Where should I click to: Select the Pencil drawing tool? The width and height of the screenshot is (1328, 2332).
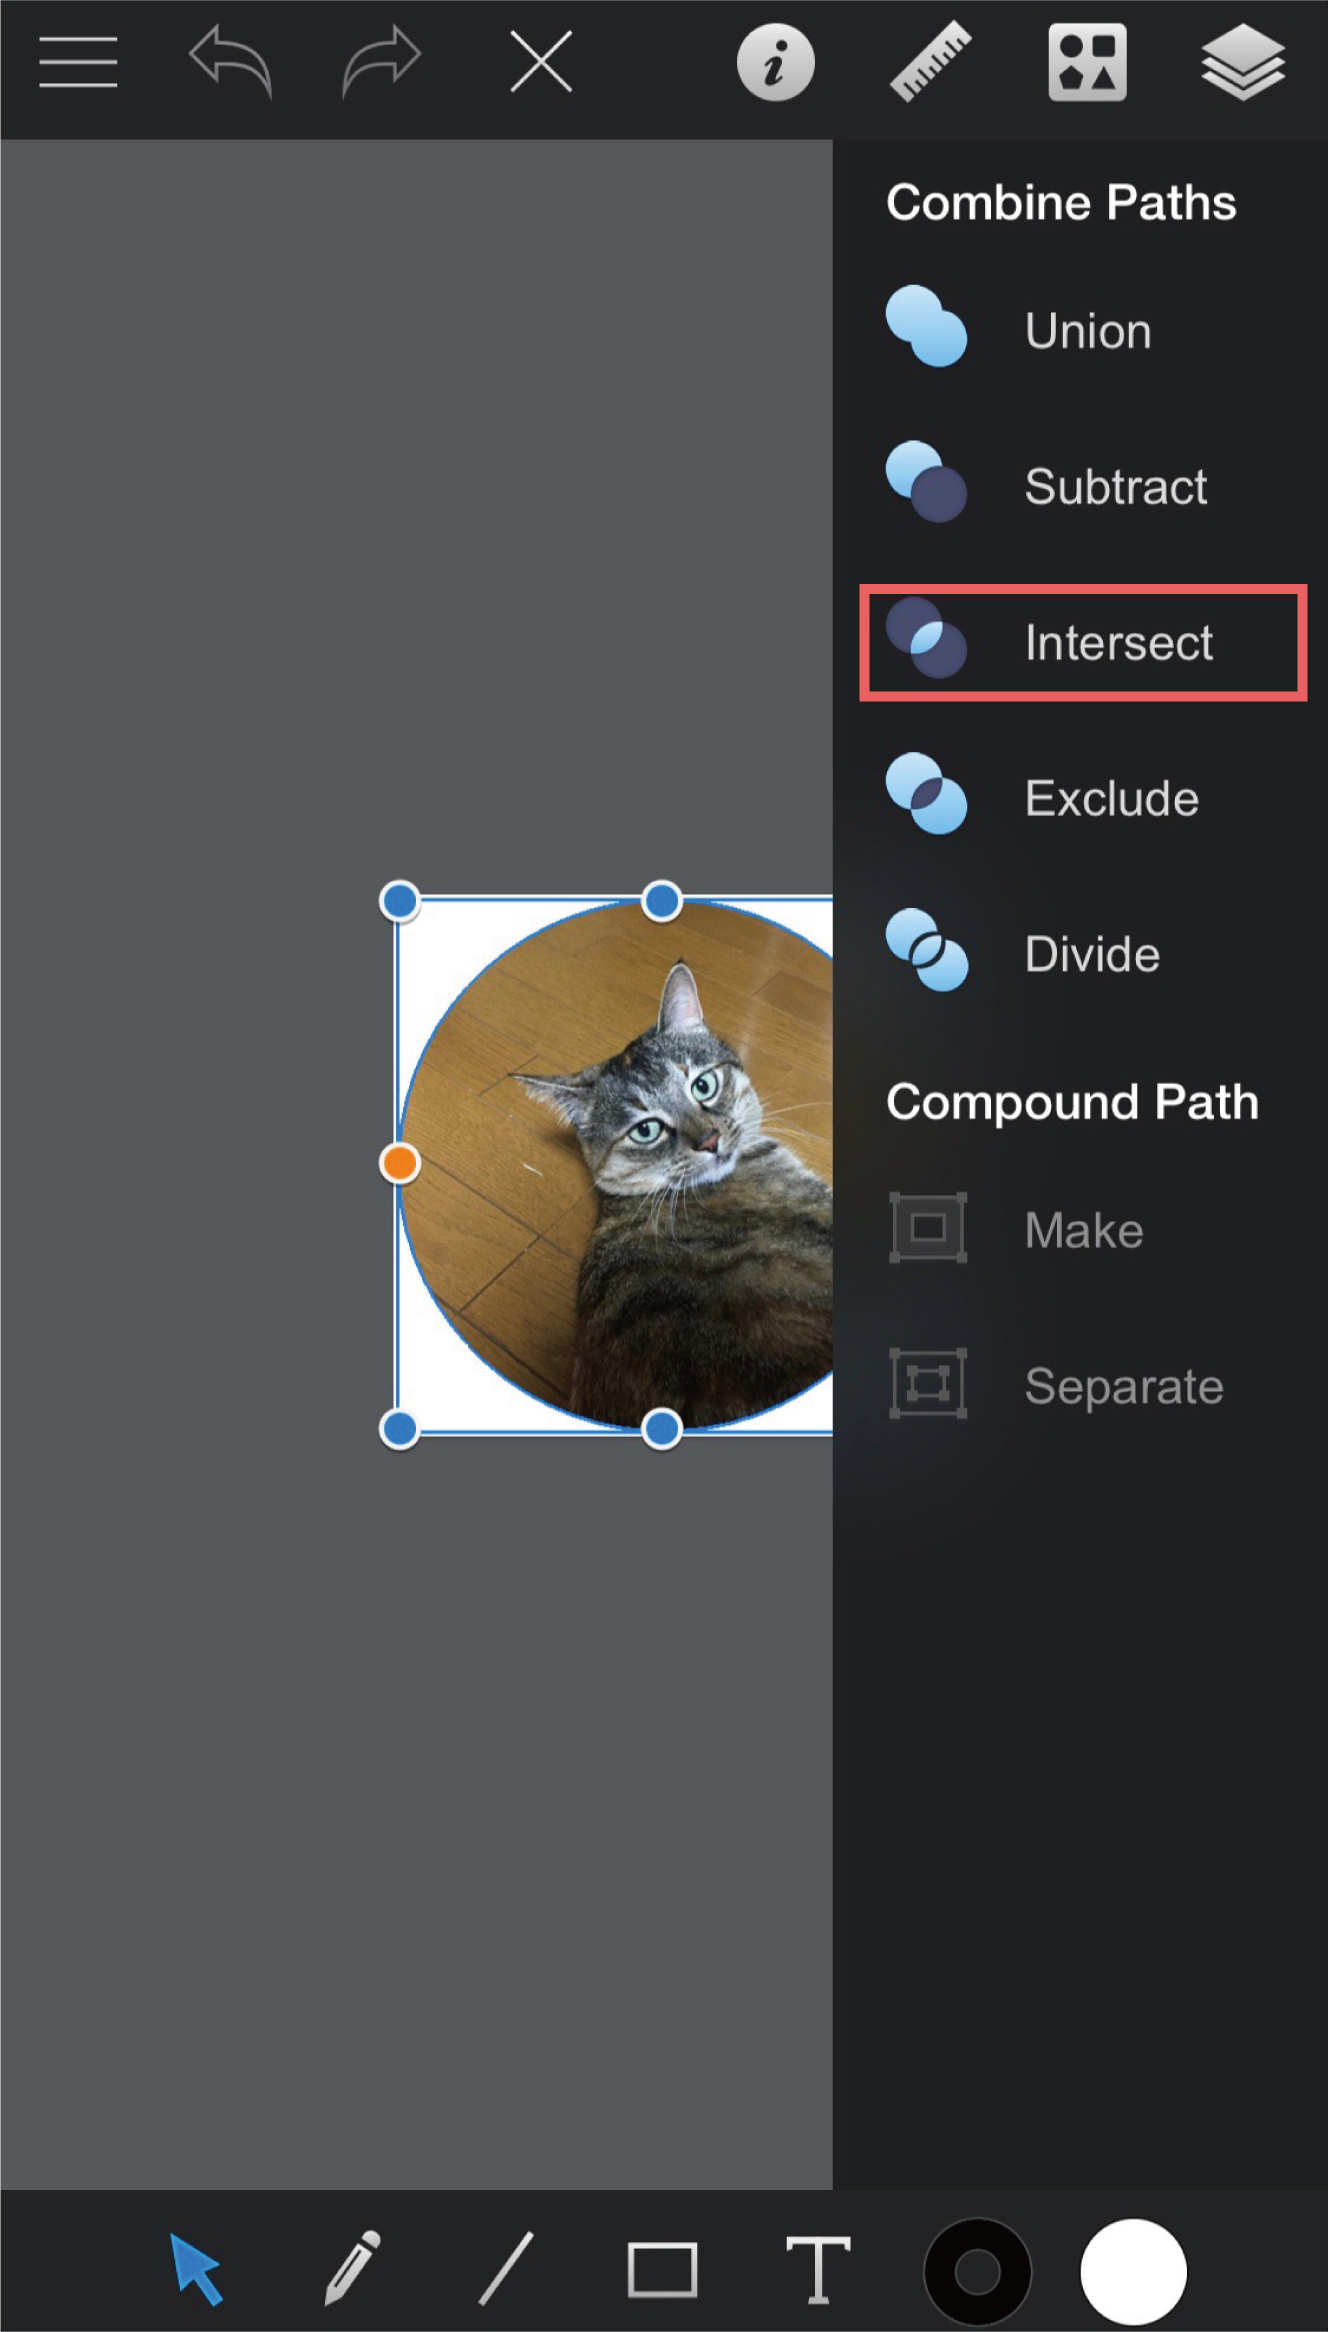(x=352, y=2268)
